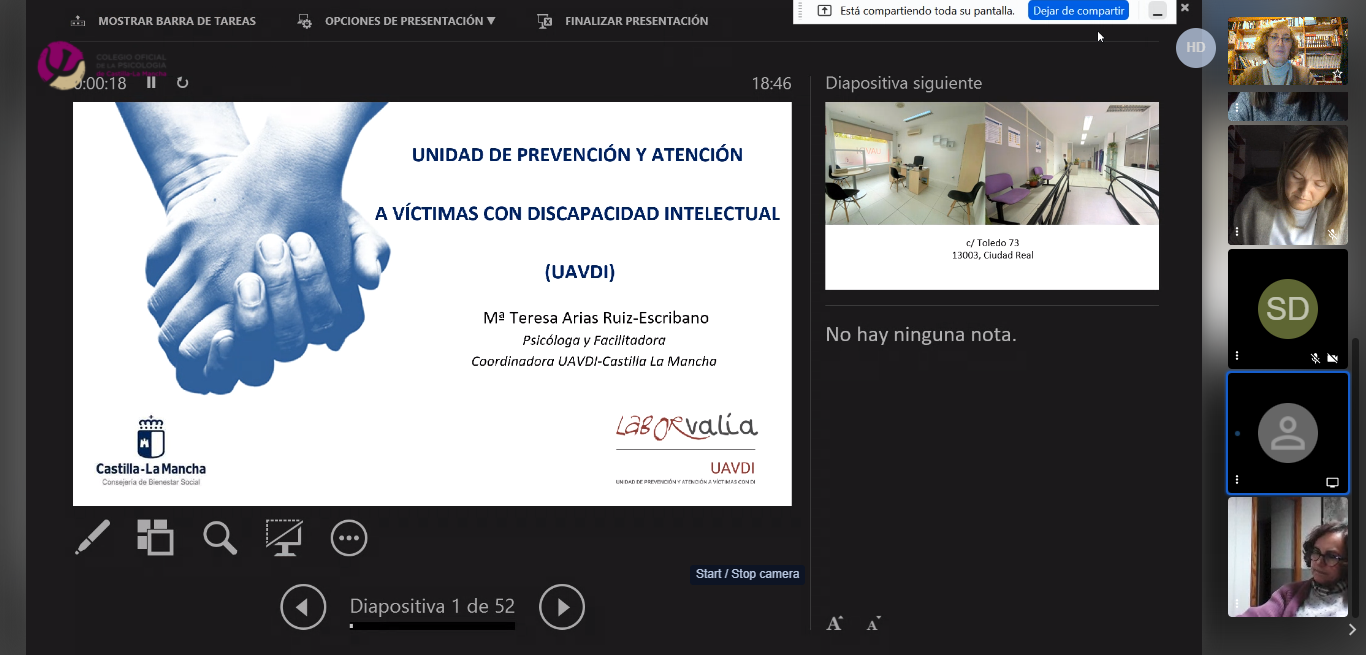Select the pen and laser pointer tool
This screenshot has height=655, width=1366.
[93, 538]
